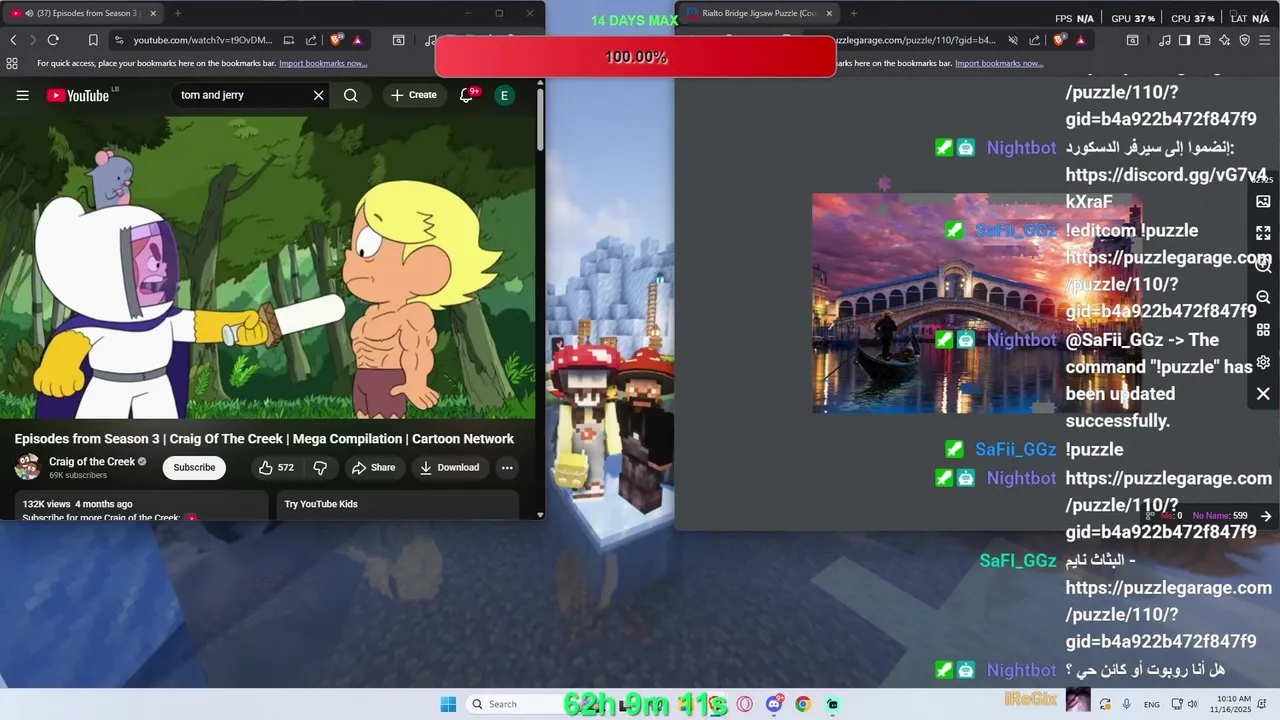
Task: Click the 'Craig of the Creek' channel name
Action: coord(92,461)
